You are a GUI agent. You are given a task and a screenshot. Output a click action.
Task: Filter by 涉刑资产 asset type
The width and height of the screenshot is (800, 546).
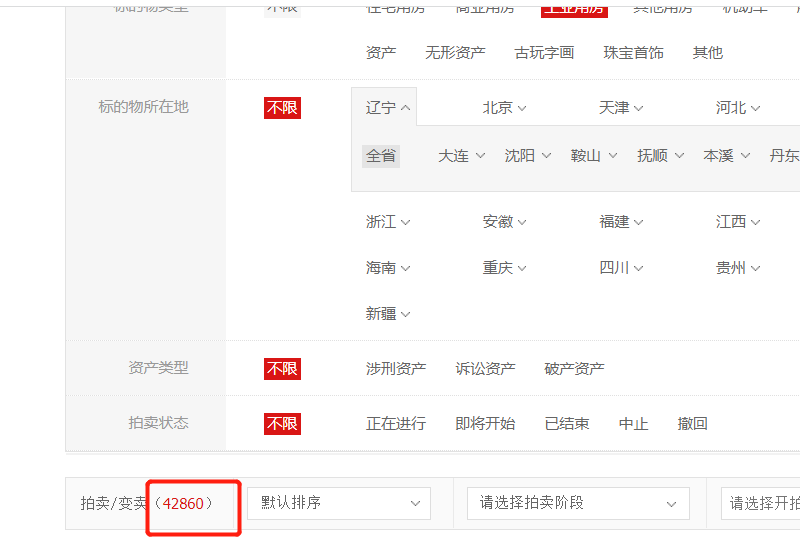(395, 369)
